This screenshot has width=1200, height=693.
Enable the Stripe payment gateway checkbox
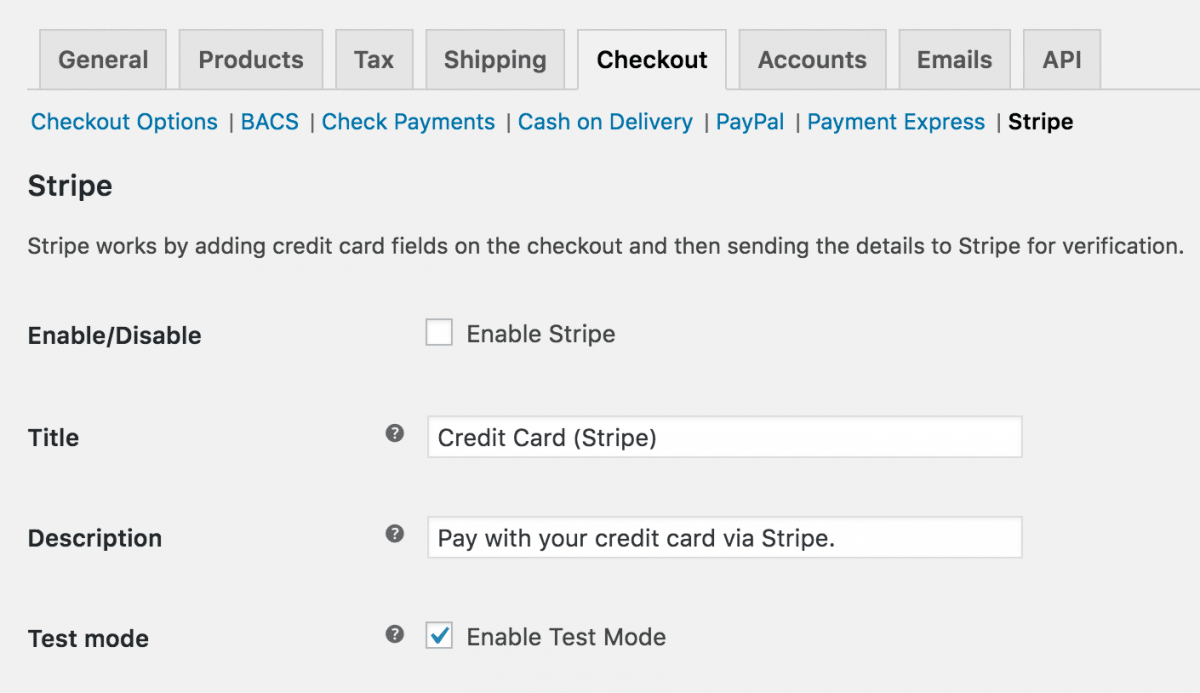pyautogui.click(x=438, y=332)
